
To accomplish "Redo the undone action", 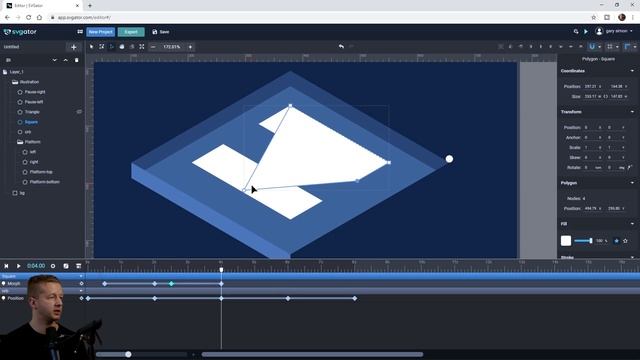I will [x=351, y=47].
